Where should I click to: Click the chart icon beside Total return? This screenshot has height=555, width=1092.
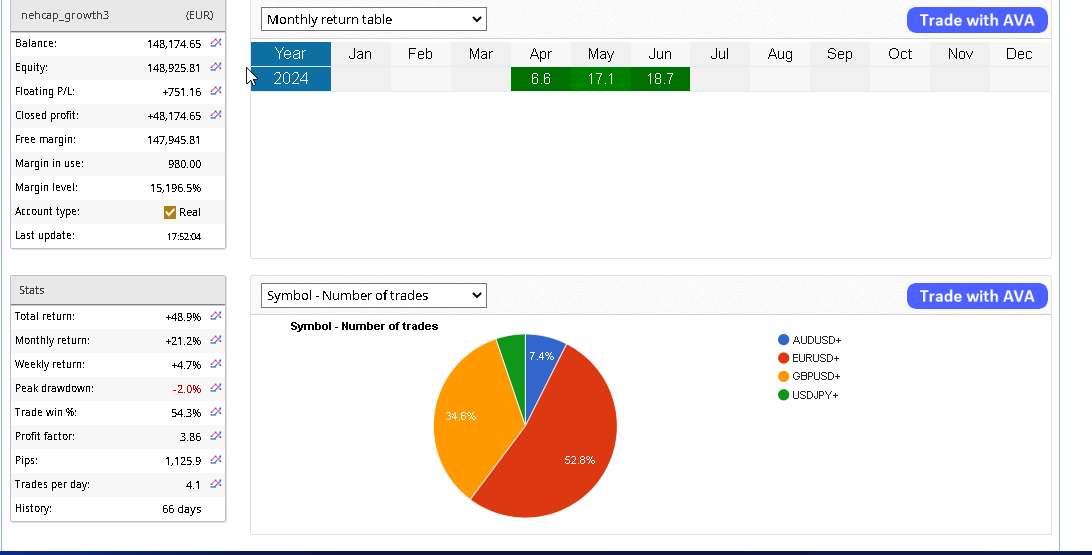(x=216, y=316)
